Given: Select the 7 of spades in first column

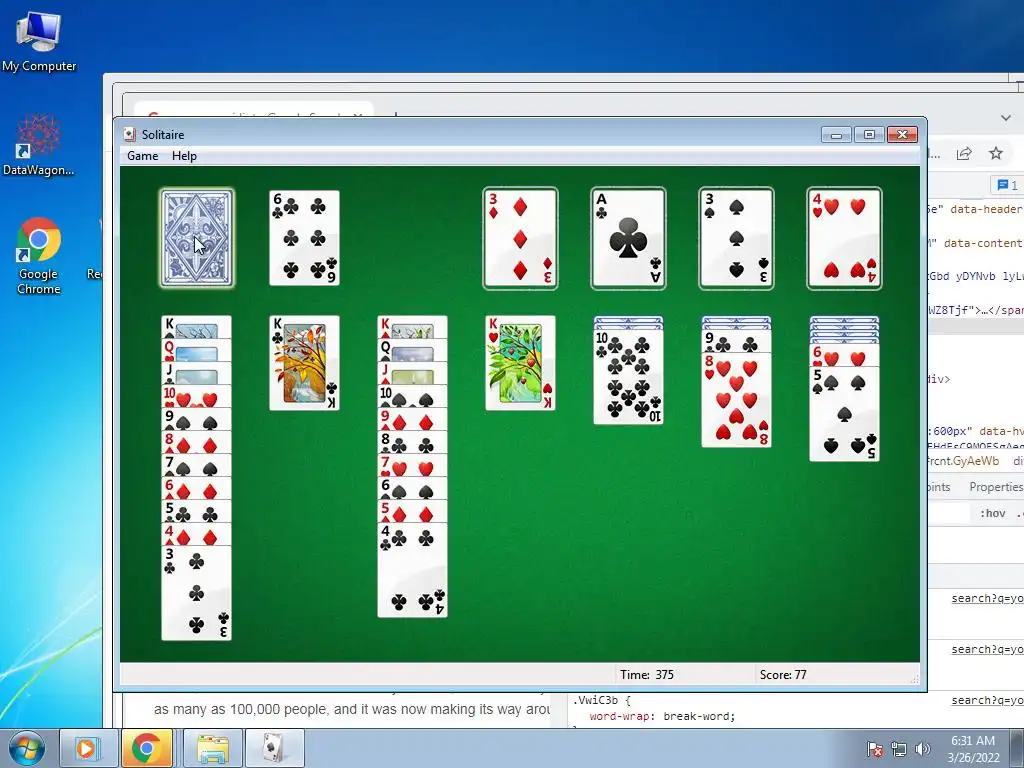Looking at the screenshot, I should pyautogui.click(x=197, y=465).
